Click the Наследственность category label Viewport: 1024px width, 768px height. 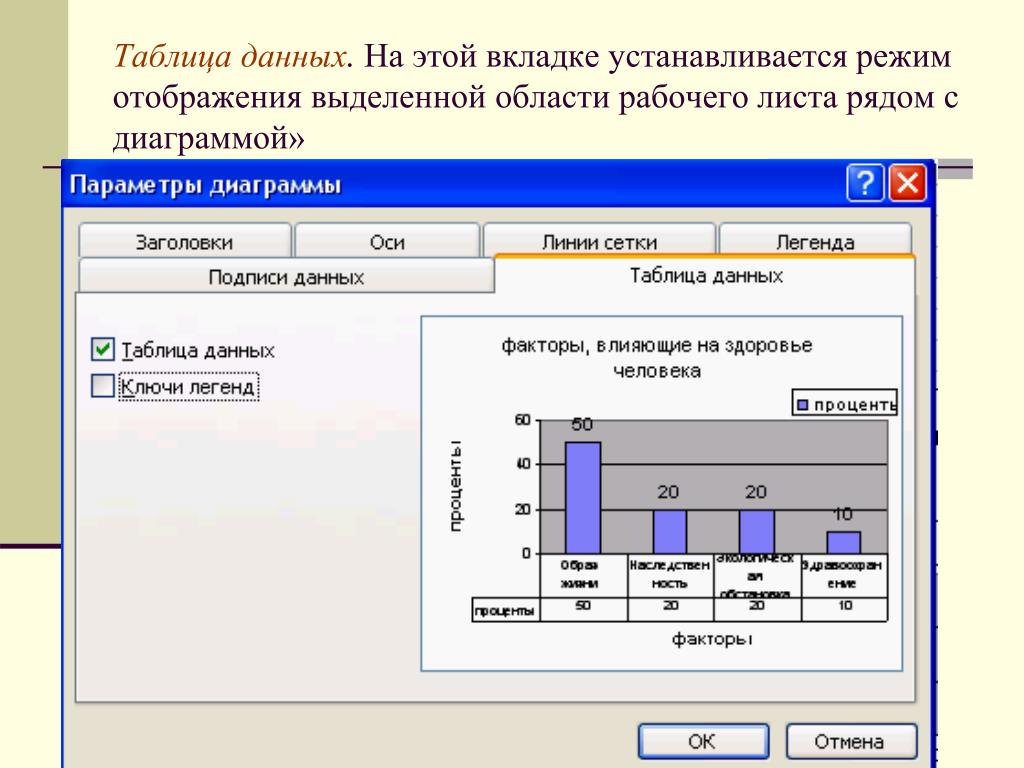tap(669, 574)
